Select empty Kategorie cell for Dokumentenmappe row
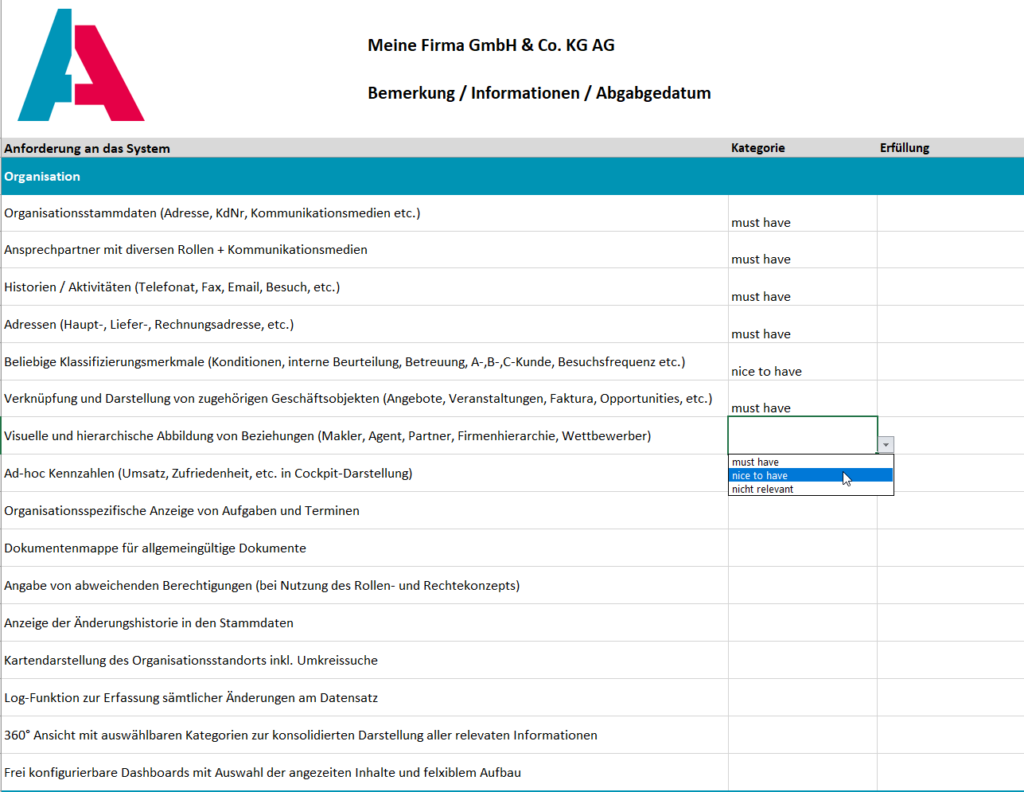The width and height of the screenshot is (1024, 792). (803, 548)
